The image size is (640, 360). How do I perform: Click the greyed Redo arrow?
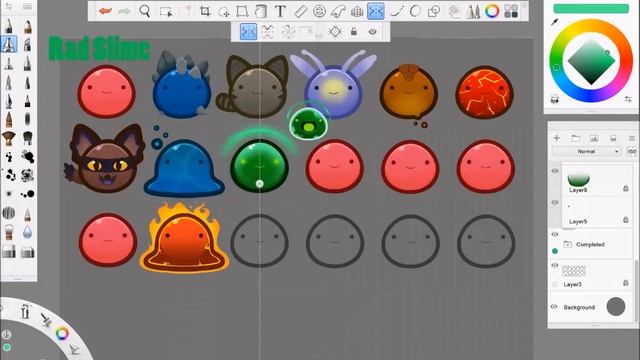(124, 11)
